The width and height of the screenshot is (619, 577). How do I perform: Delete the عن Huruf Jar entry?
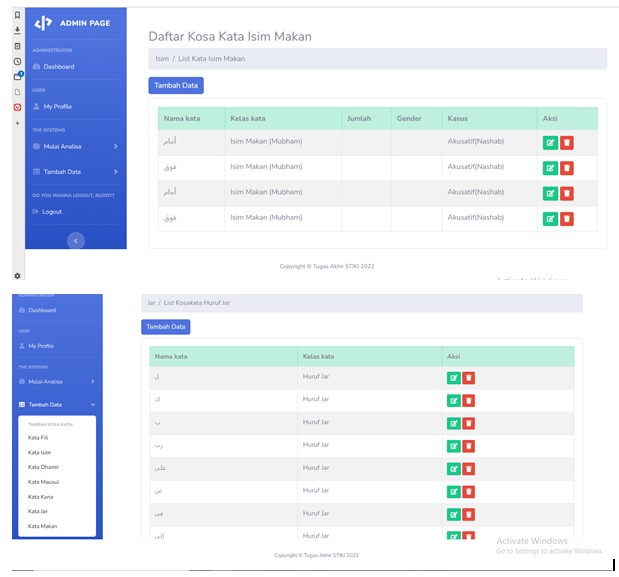[x=469, y=492]
